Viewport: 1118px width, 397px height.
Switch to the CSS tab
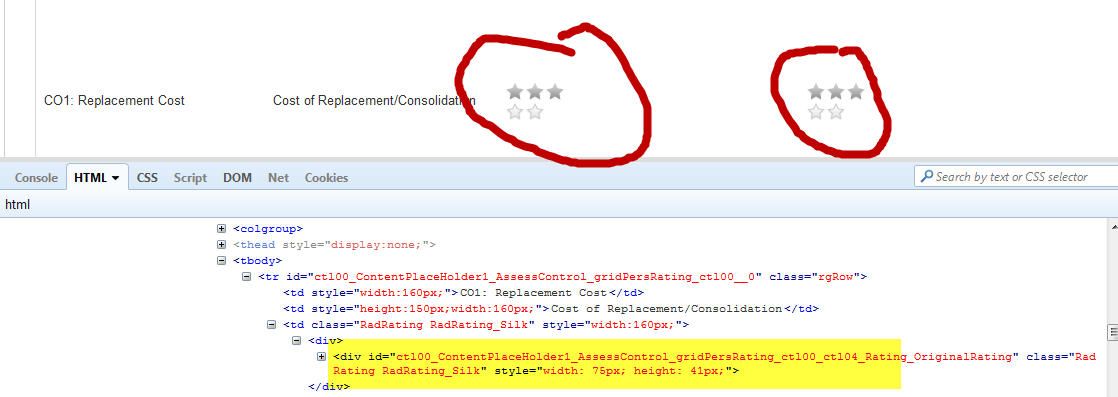(x=147, y=177)
